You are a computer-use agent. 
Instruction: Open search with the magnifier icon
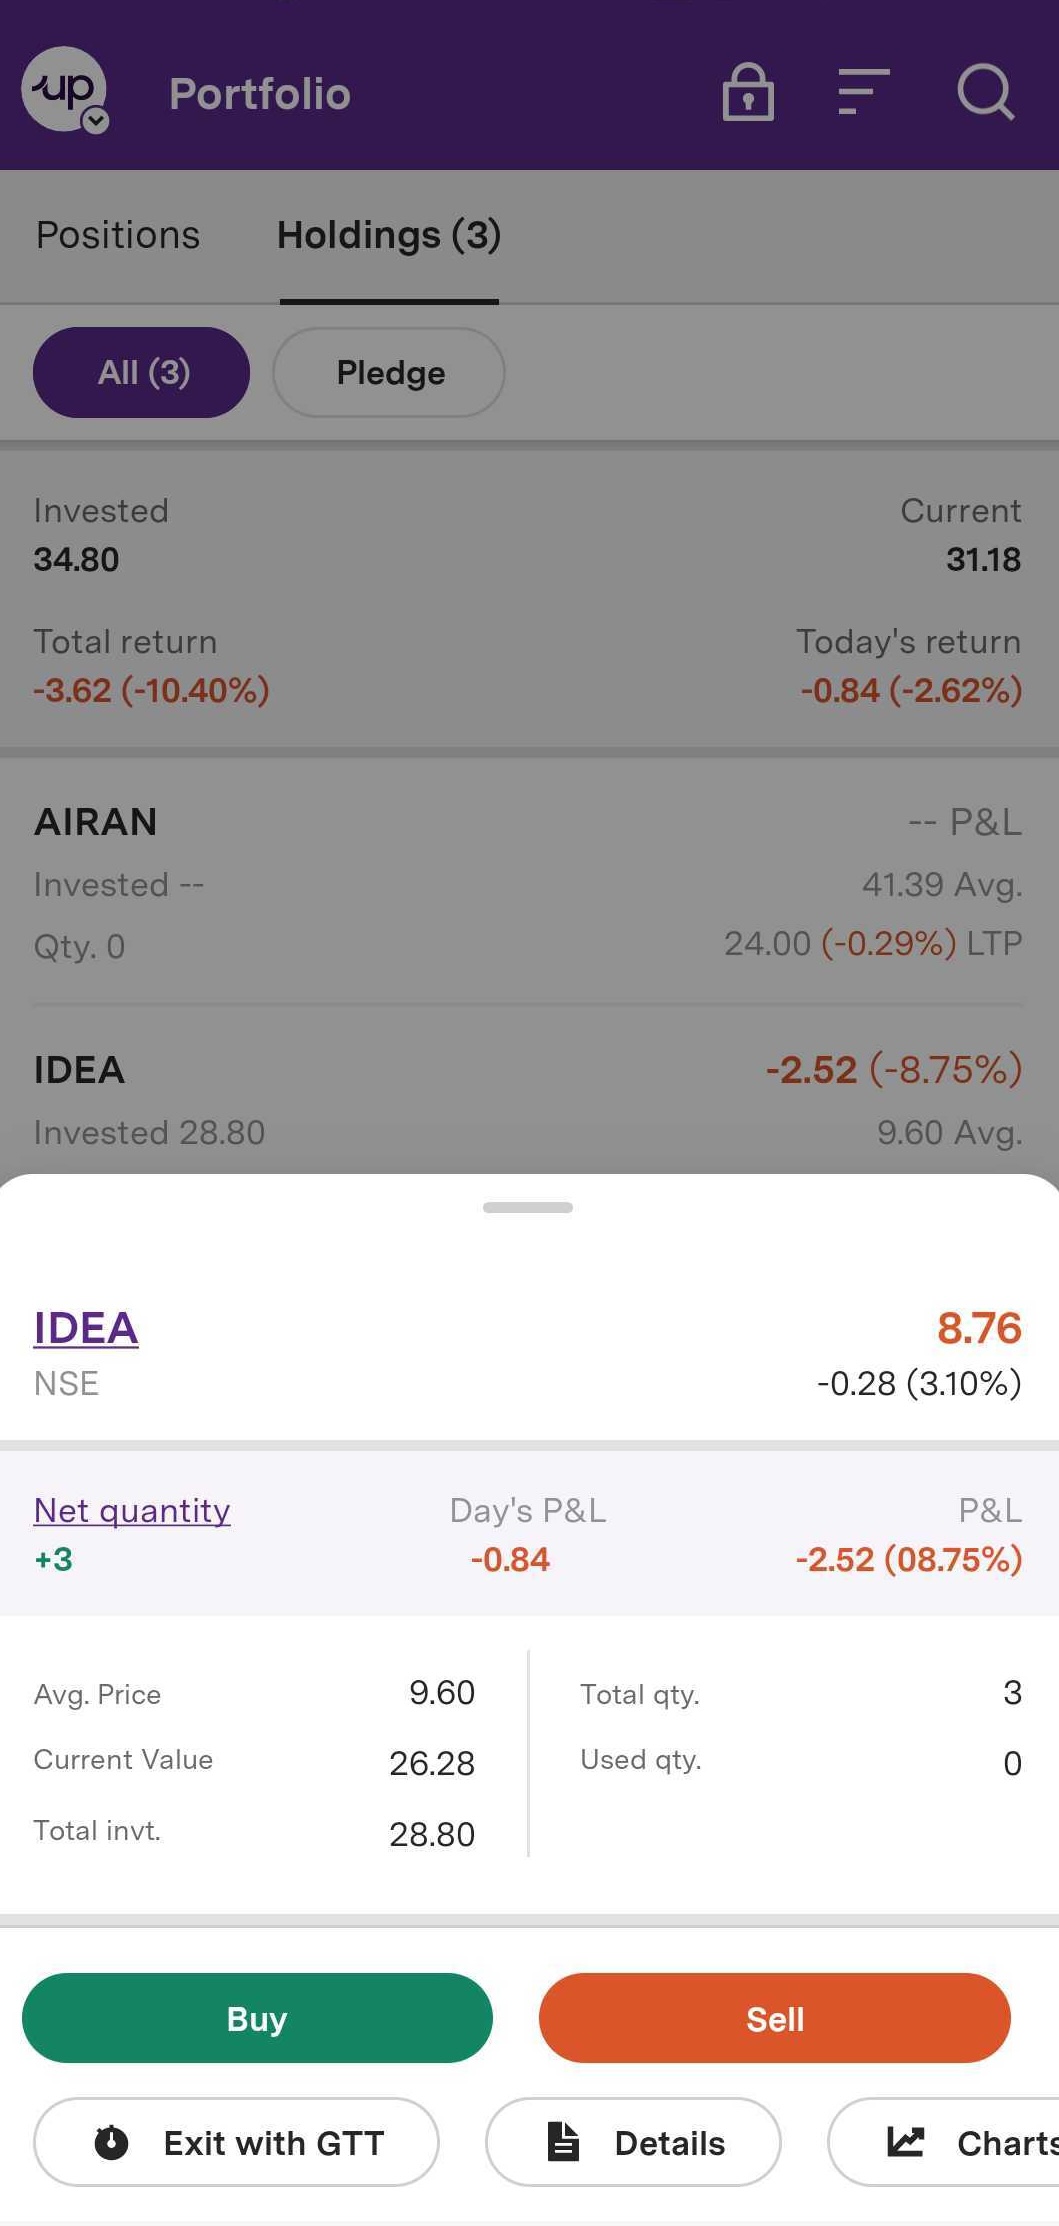pyautogui.click(x=985, y=93)
